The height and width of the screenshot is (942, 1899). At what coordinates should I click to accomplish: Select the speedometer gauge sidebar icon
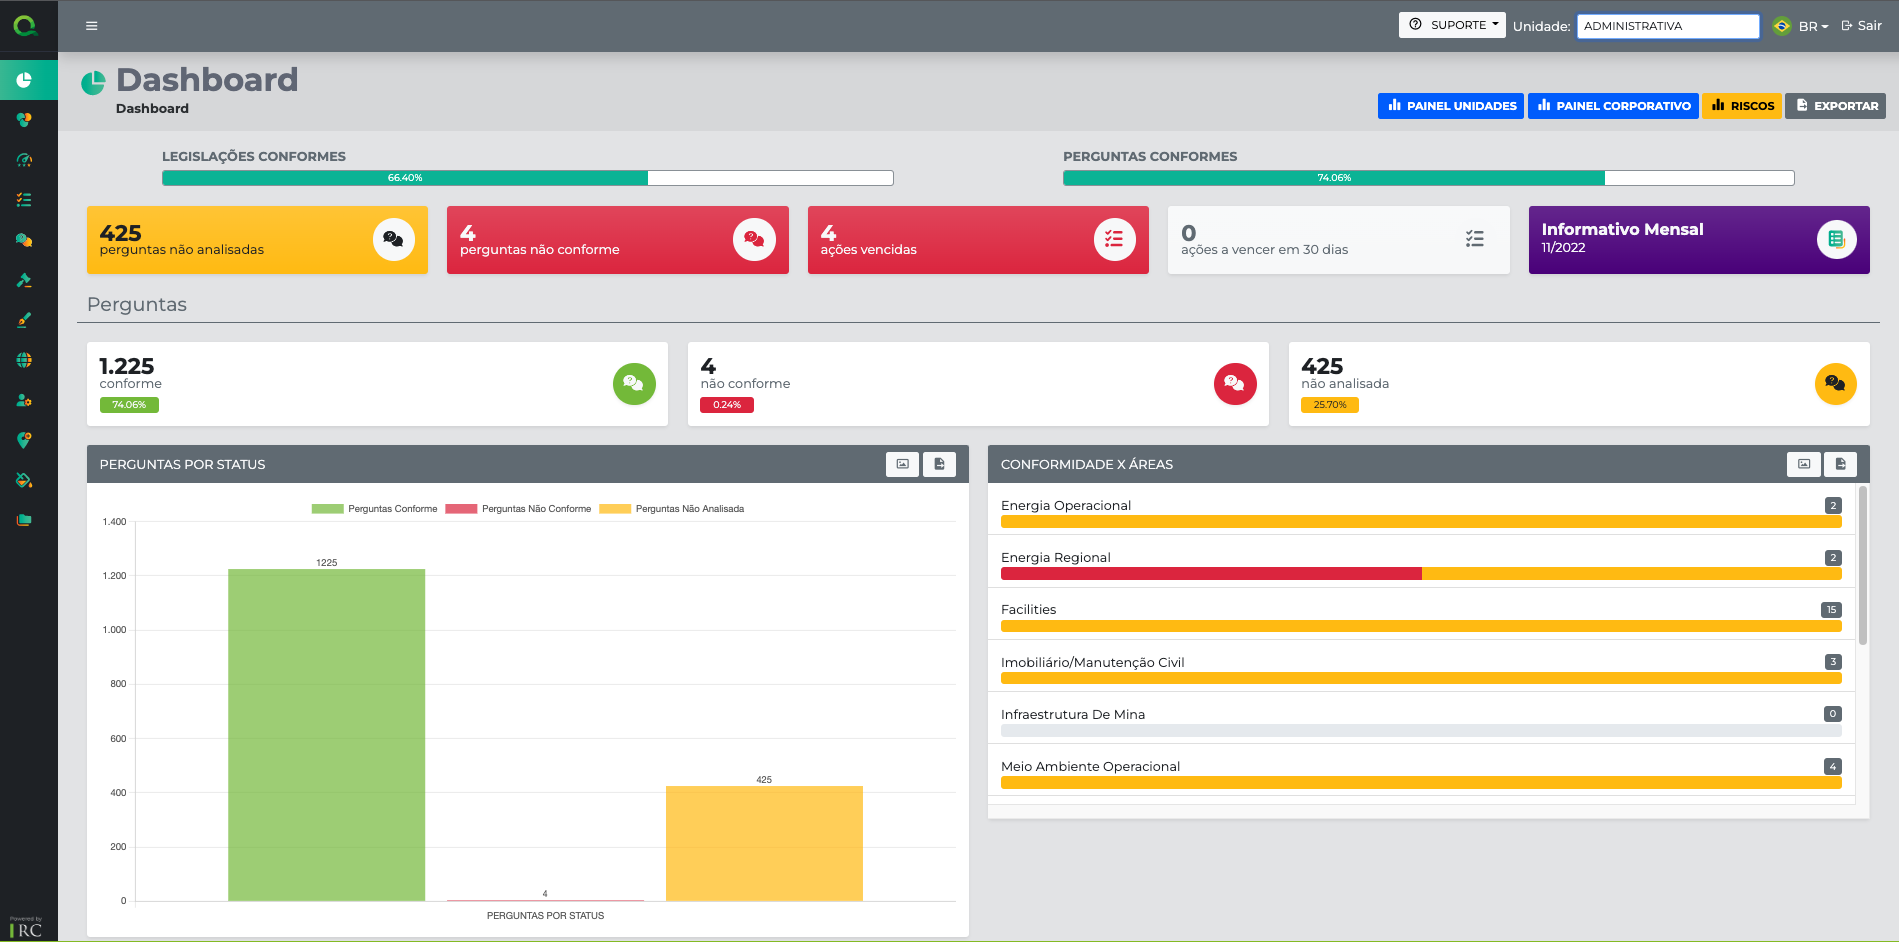click(x=24, y=160)
